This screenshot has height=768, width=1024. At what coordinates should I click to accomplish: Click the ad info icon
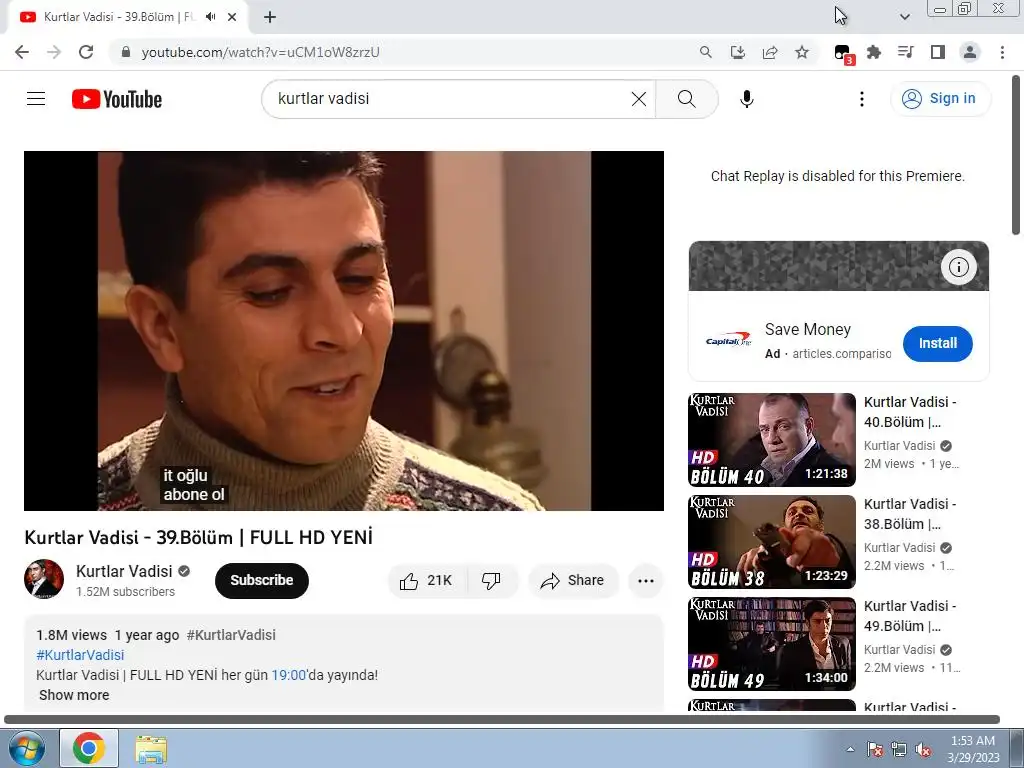pyautogui.click(x=959, y=266)
